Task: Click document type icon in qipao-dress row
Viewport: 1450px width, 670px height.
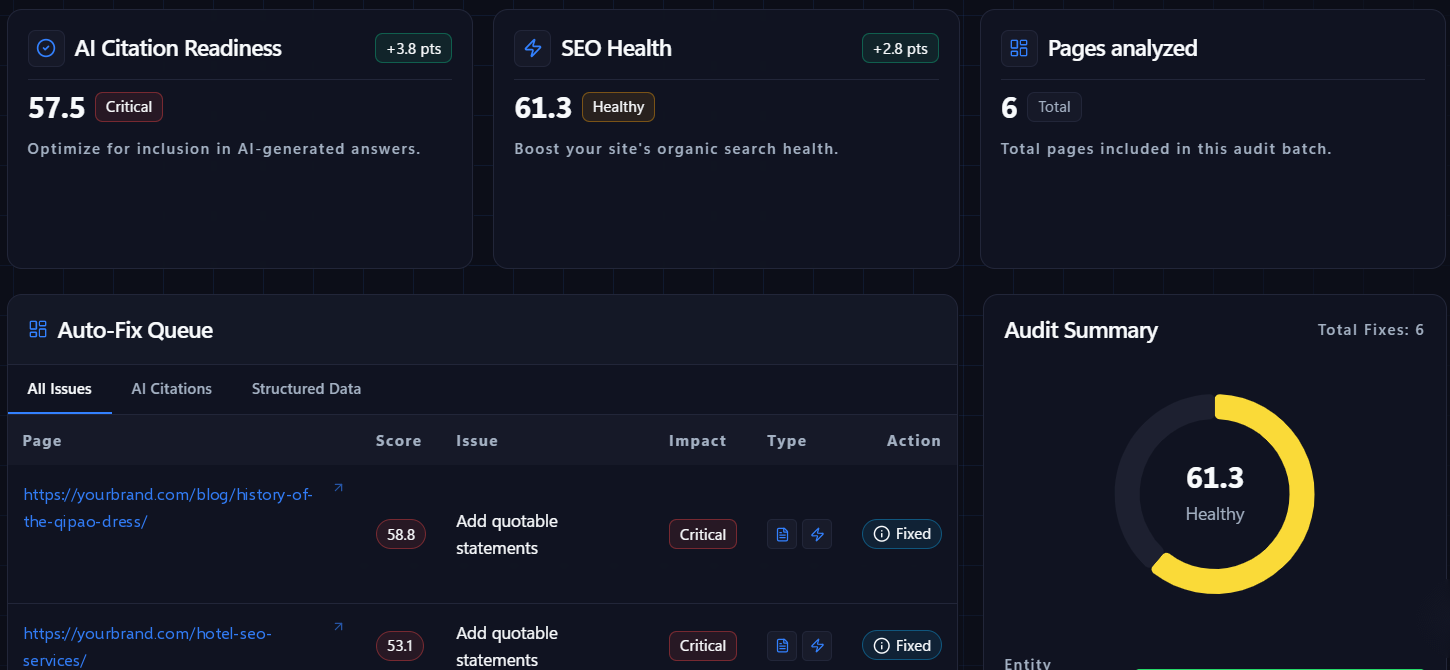Action: click(x=782, y=534)
